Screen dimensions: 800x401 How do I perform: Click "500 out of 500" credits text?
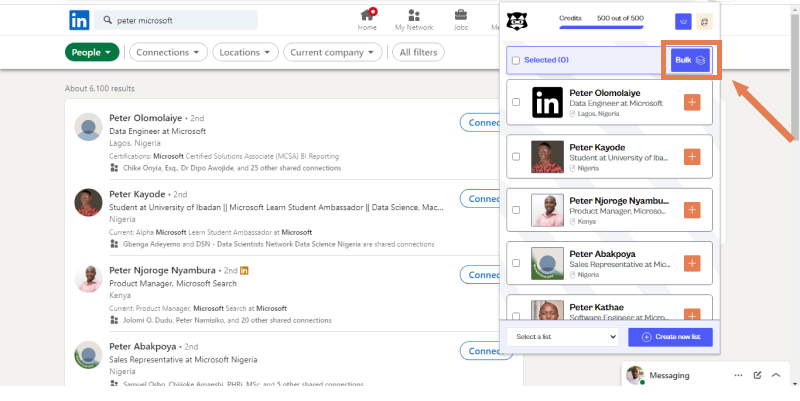[x=620, y=18]
